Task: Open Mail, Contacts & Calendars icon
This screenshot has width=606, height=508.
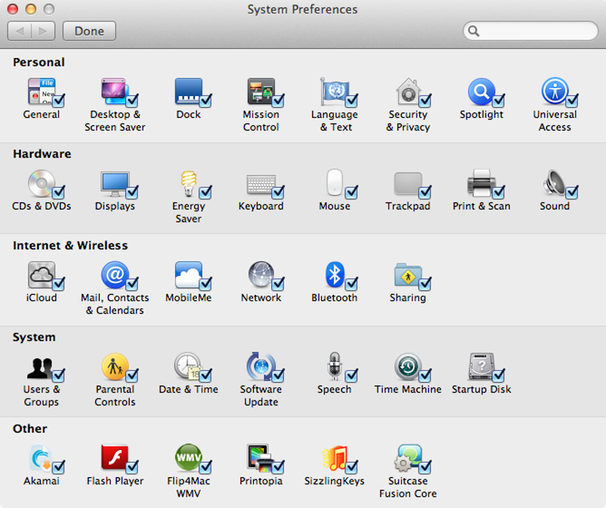Action: (114, 274)
